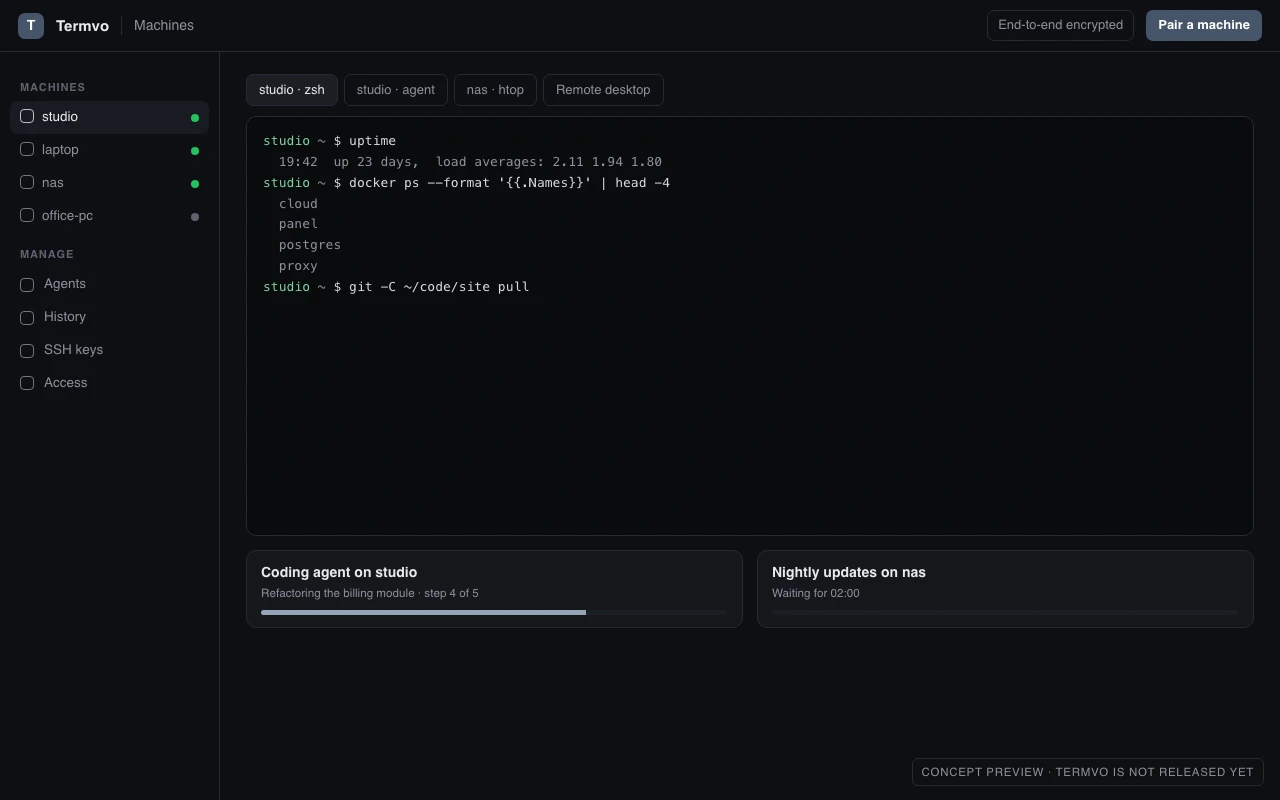
Task: Open Agents via its sidebar icon
Action: [x=27, y=284]
